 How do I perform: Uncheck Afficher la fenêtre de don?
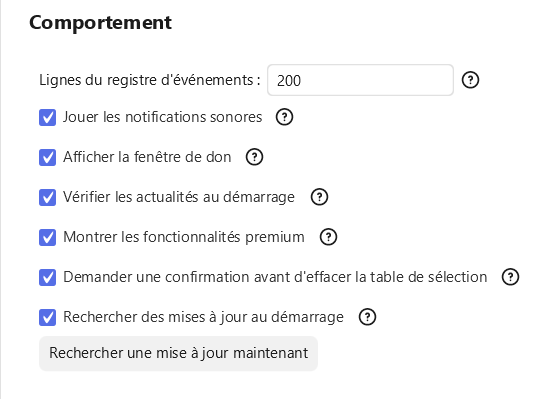point(47,157)
